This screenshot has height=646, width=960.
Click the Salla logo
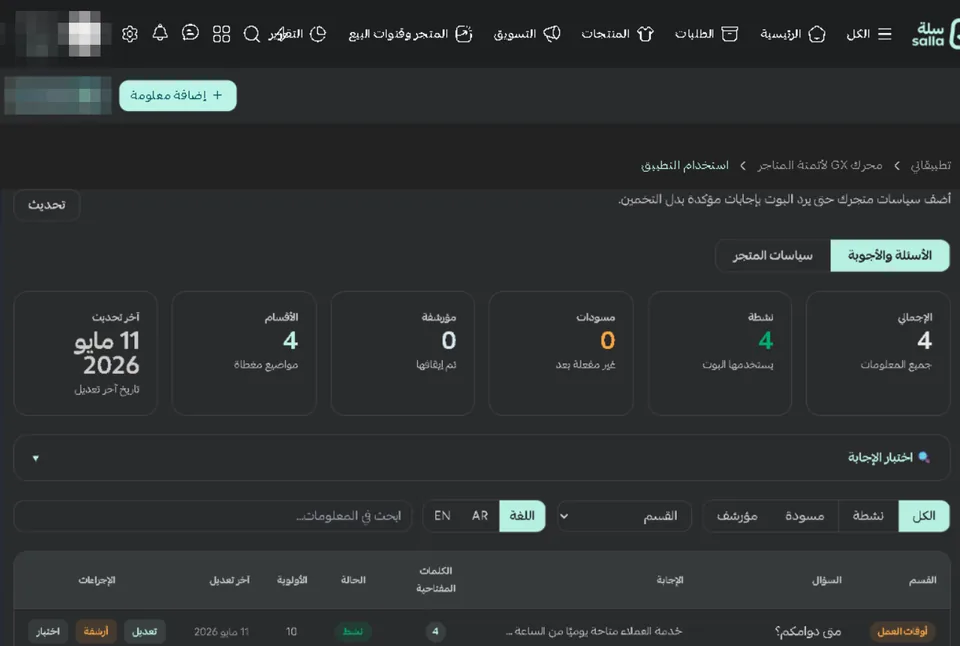click(934, 34)
